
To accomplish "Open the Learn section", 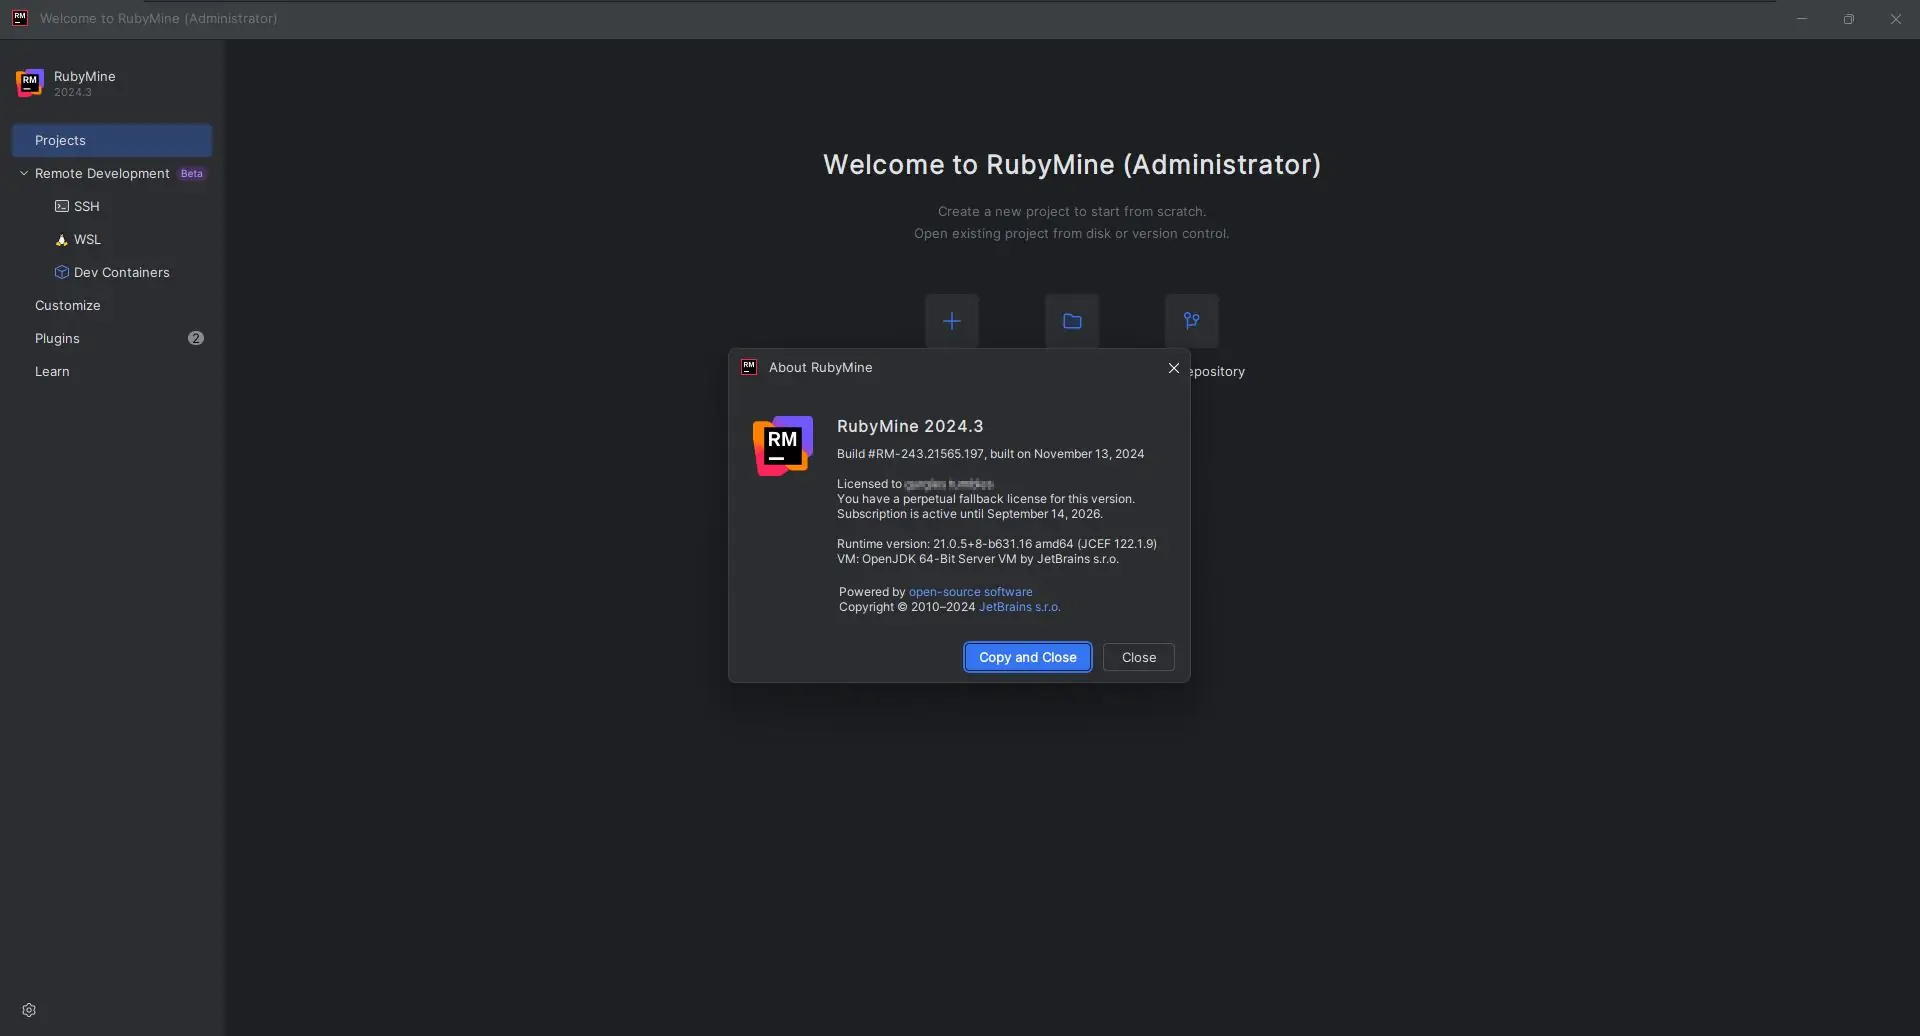I will coord(52,371).
